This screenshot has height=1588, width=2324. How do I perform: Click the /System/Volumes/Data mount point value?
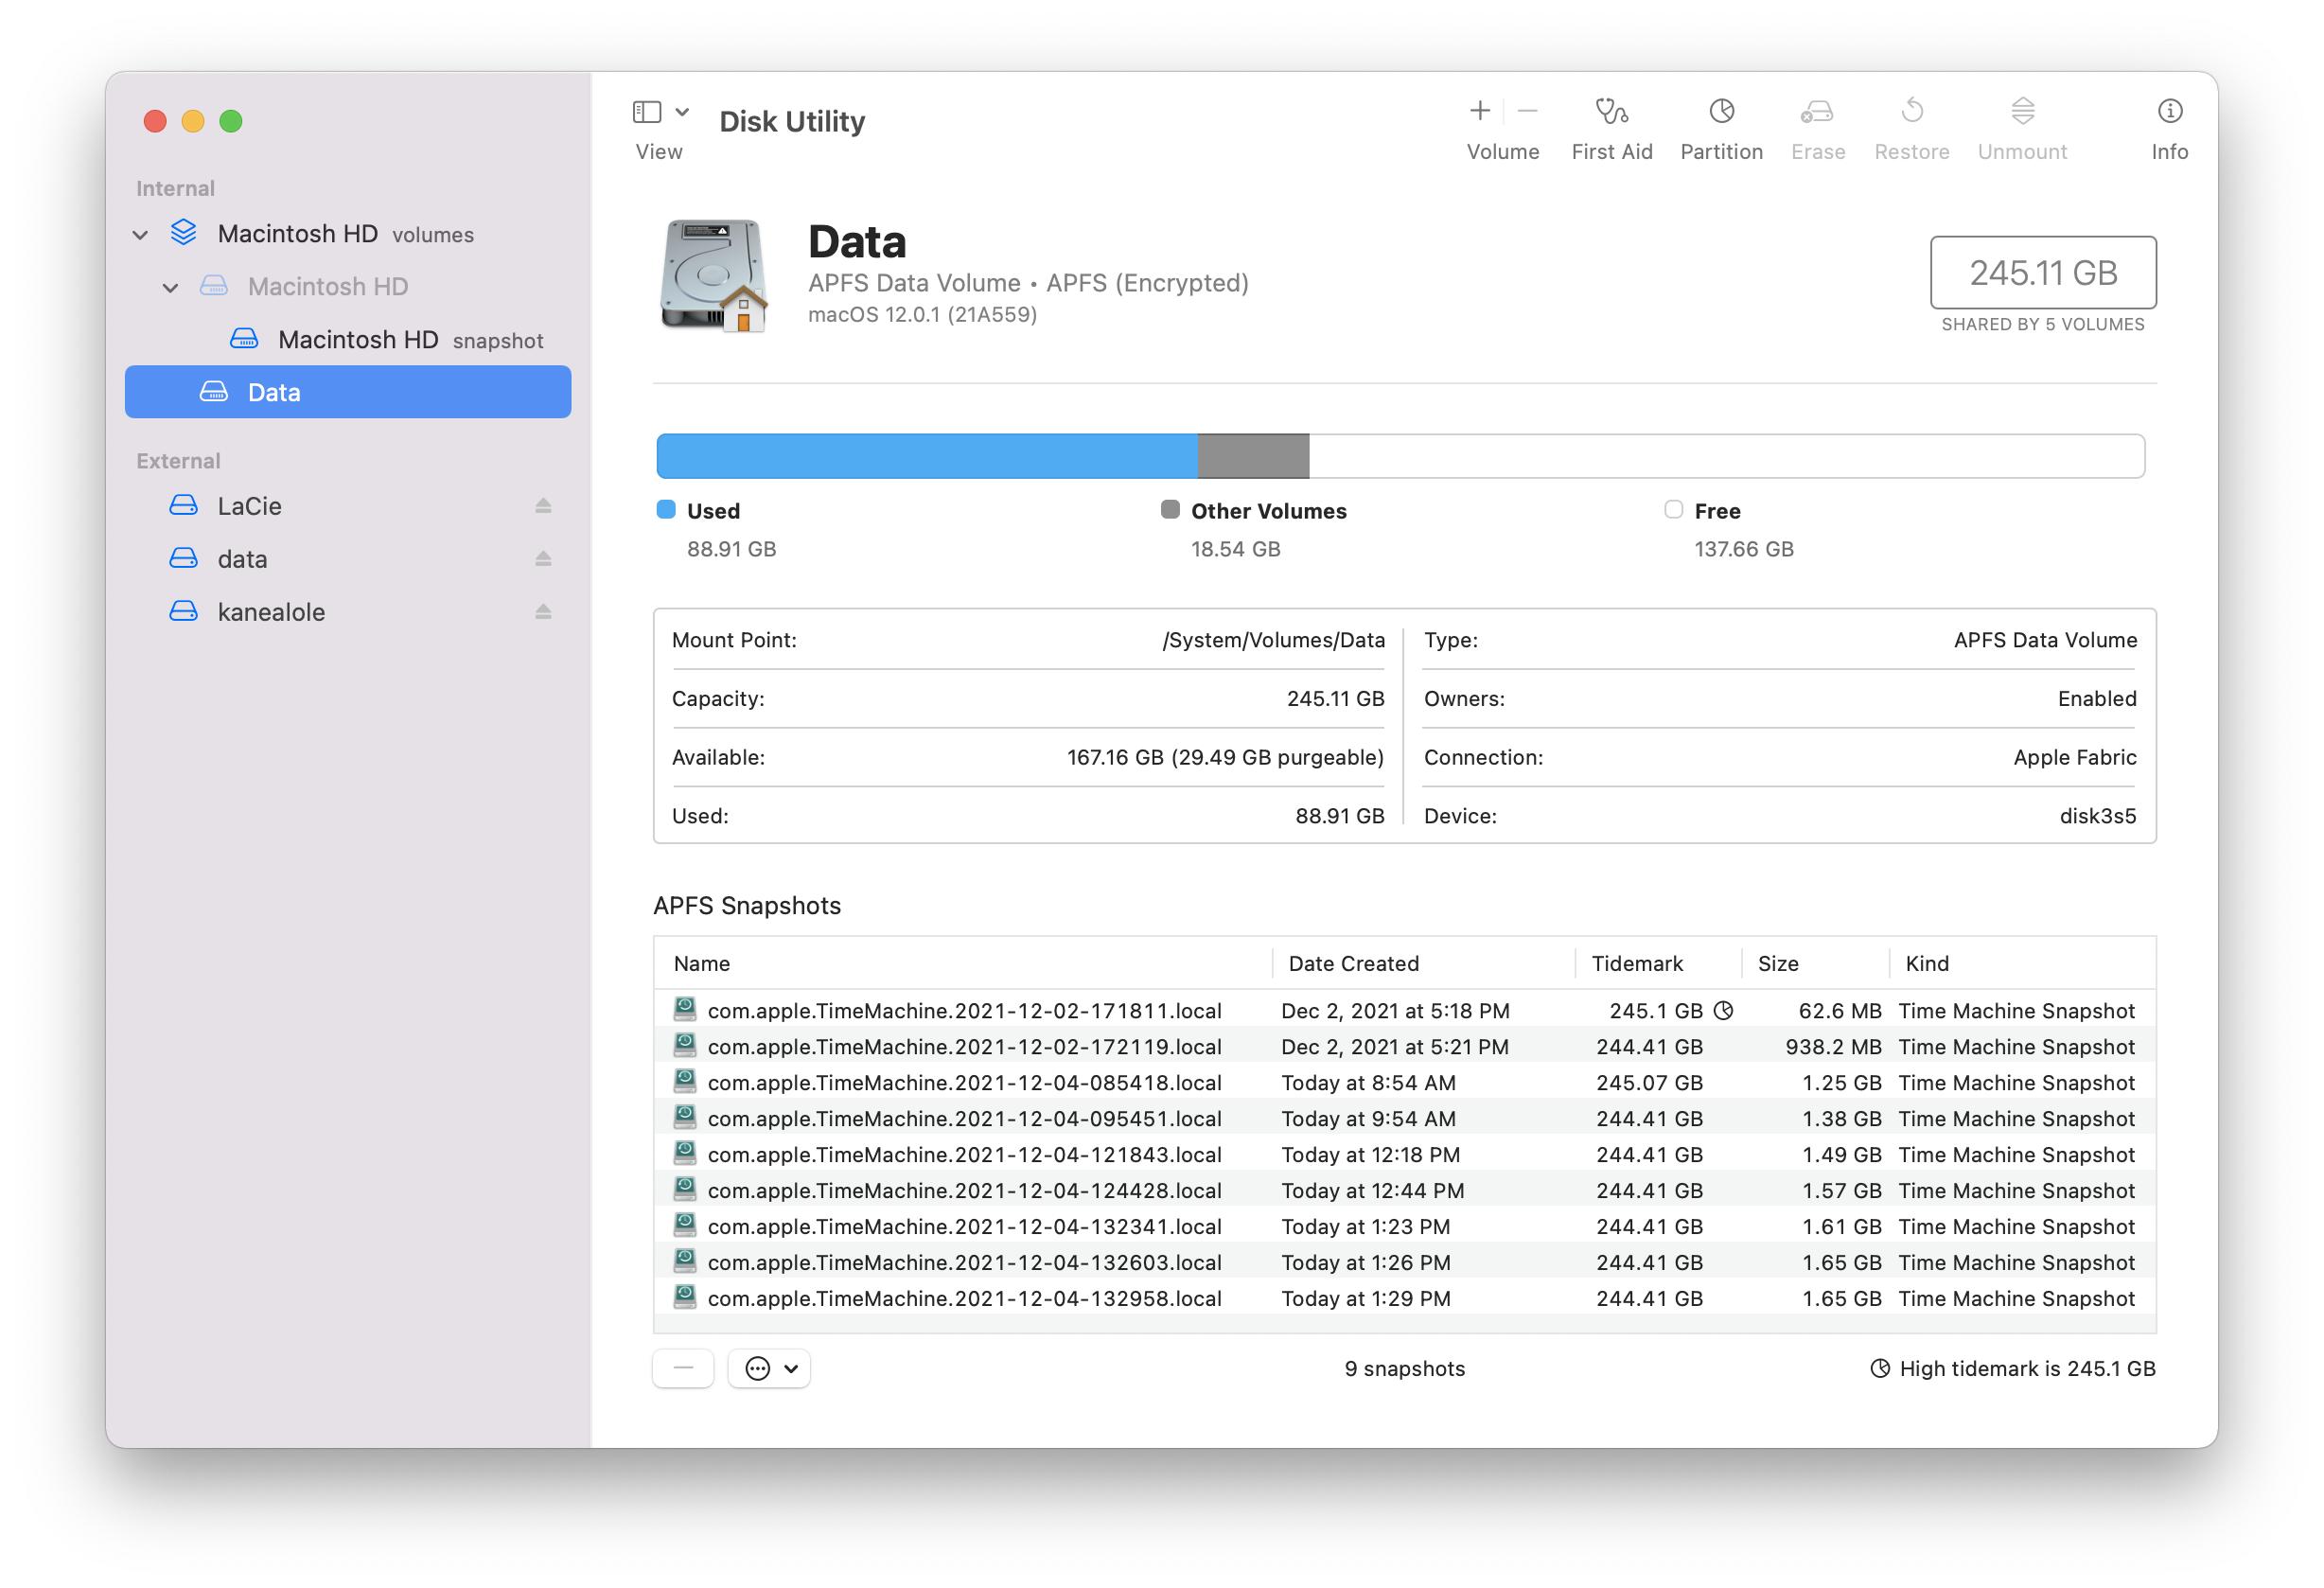pyautogui.click(x=1273, y=640)
